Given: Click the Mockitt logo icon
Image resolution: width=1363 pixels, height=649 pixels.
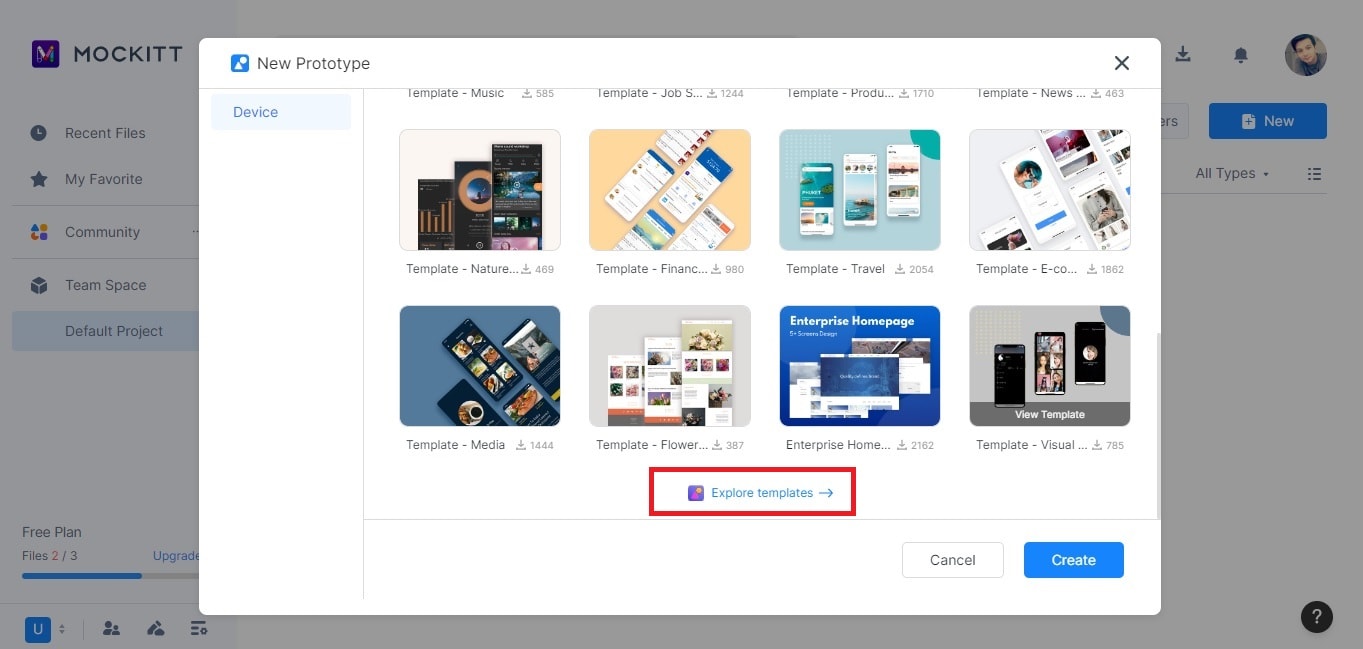Looking at the screenshot, I should (x=46, y=54).
